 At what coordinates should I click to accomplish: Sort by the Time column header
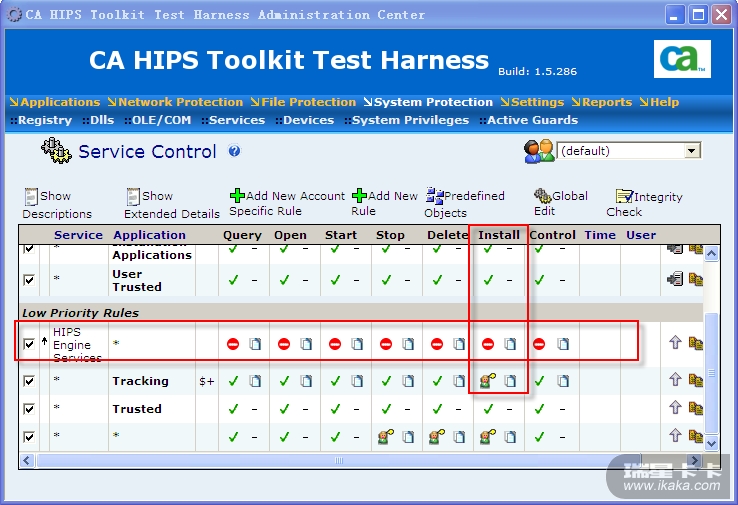coord(600,235)
